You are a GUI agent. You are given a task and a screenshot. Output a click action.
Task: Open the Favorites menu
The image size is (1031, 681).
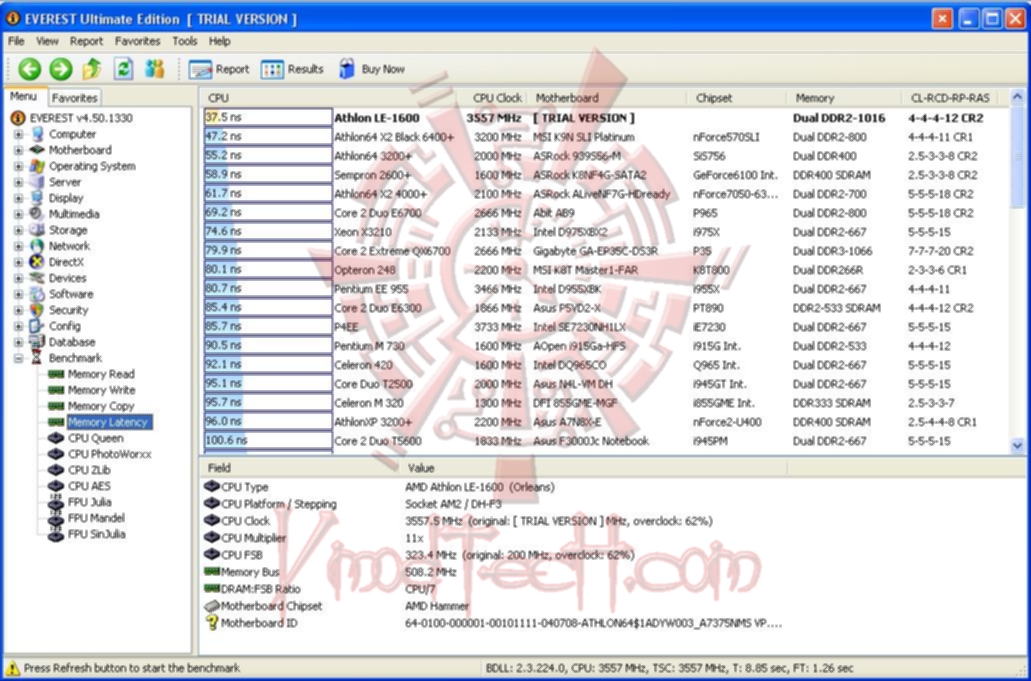point(137,41)
